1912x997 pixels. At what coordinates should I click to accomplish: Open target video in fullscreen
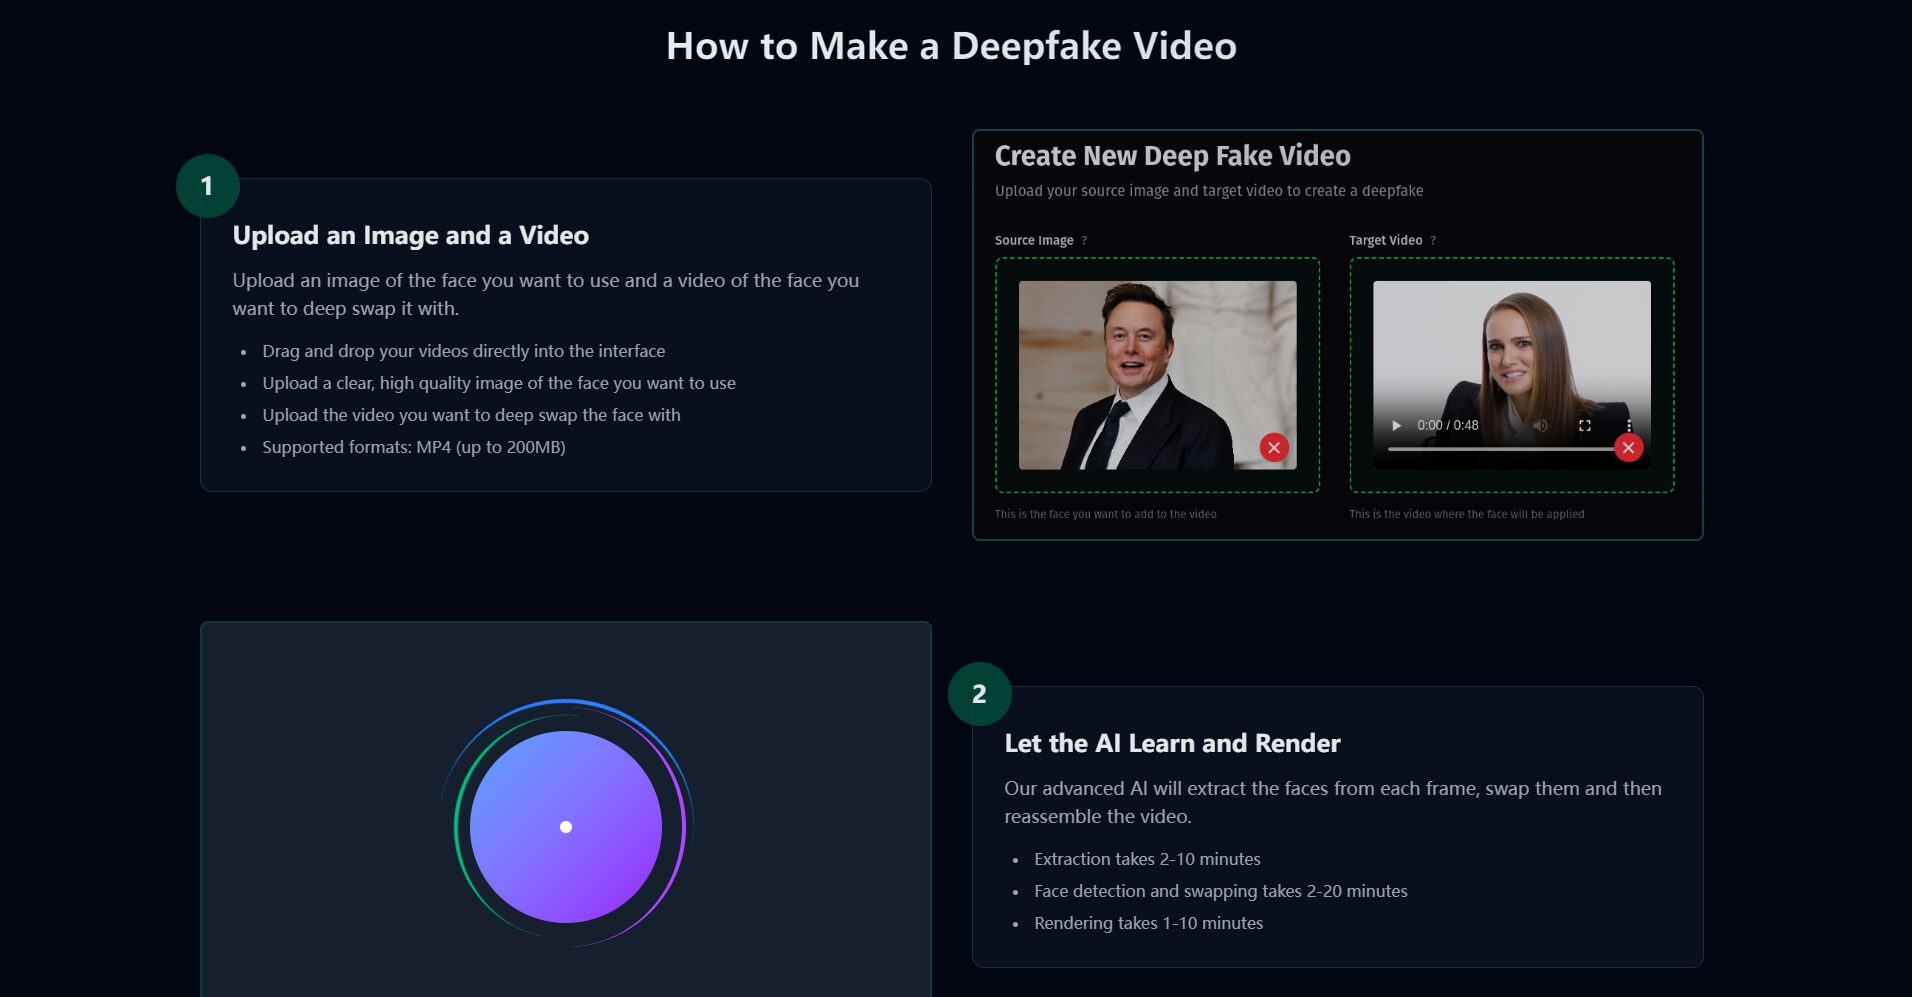[1585, 425]
